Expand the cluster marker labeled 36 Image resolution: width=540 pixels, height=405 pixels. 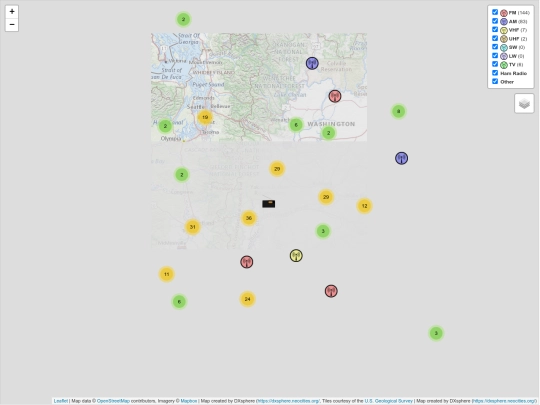point(249,218)
